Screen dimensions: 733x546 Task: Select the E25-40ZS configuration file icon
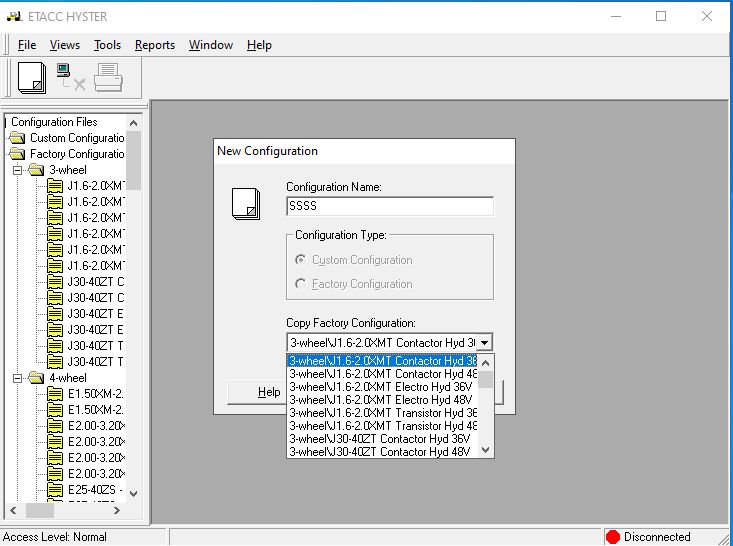(x=55, y=490)
